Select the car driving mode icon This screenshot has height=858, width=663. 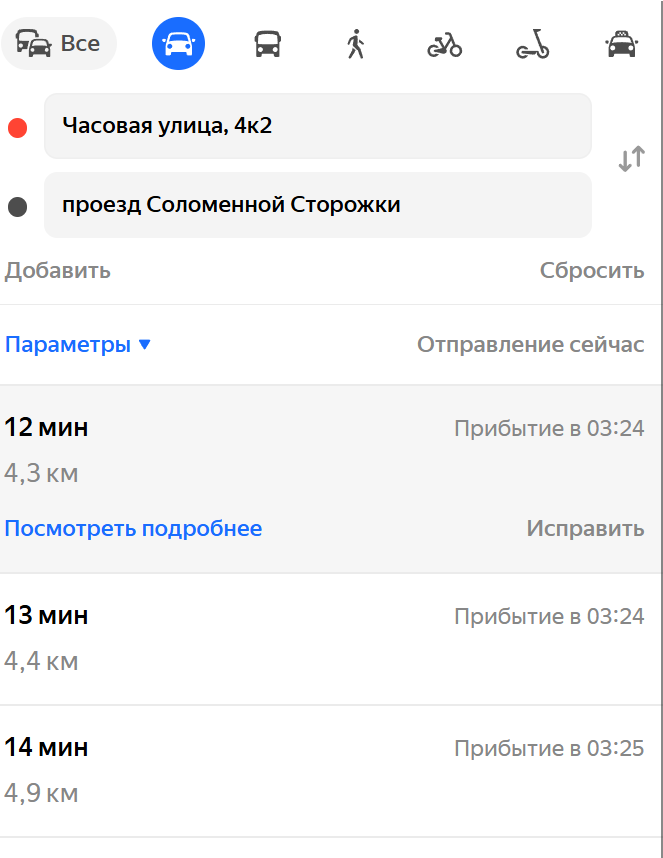pos(179,44)
